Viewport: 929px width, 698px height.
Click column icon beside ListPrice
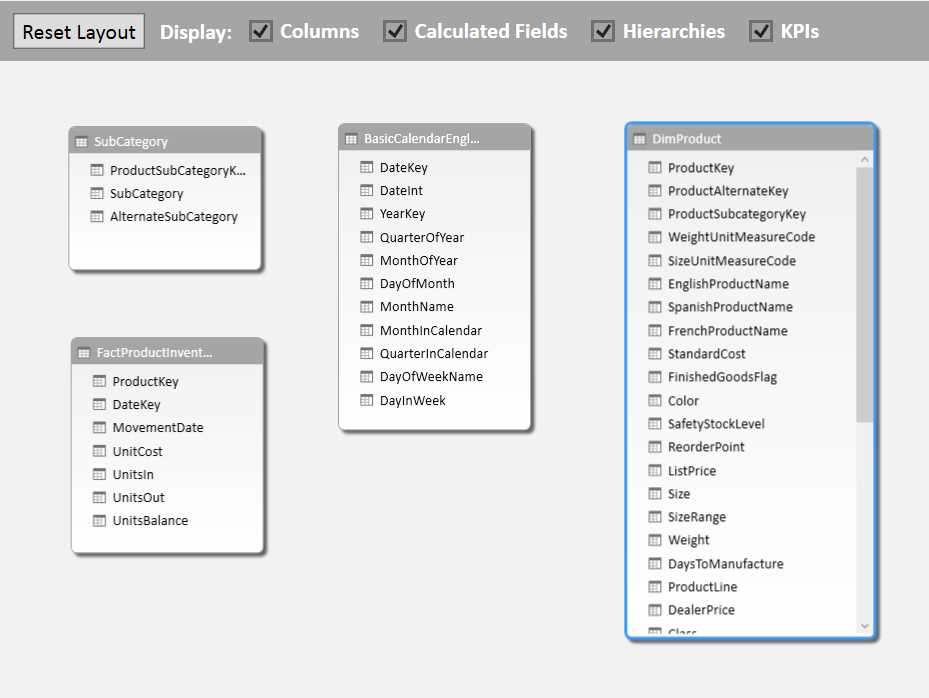[x=655, y=470]
